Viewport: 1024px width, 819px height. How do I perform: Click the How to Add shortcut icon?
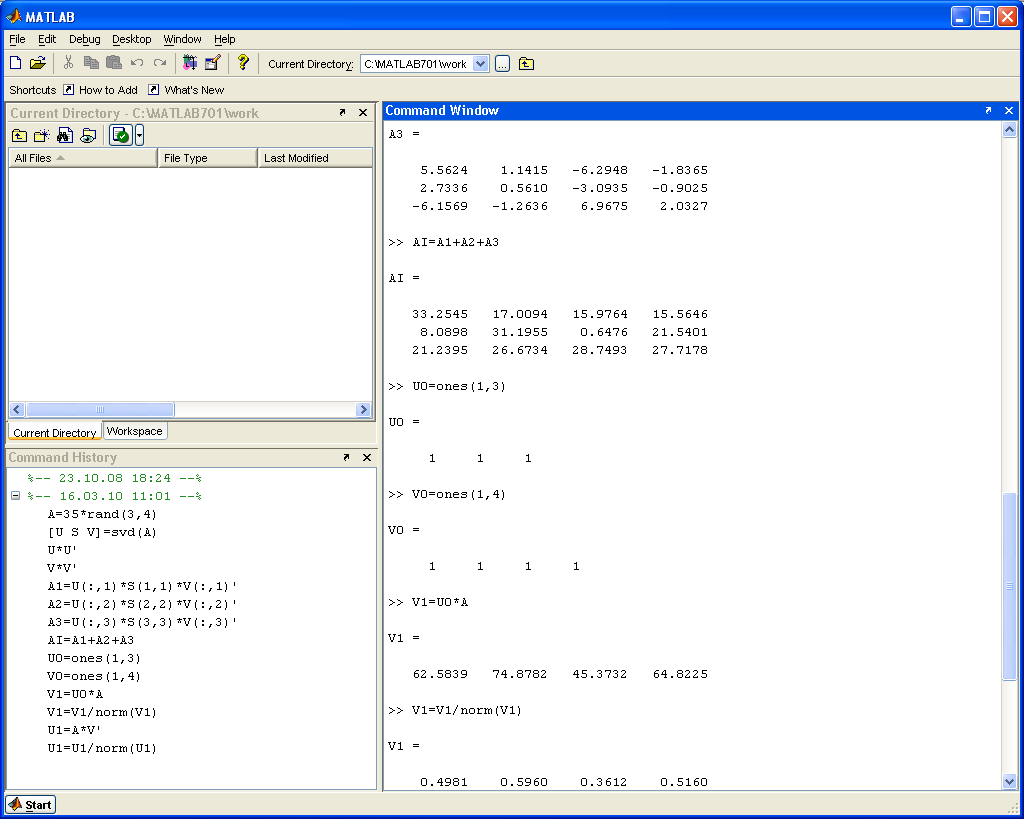(x=69, y=89)
